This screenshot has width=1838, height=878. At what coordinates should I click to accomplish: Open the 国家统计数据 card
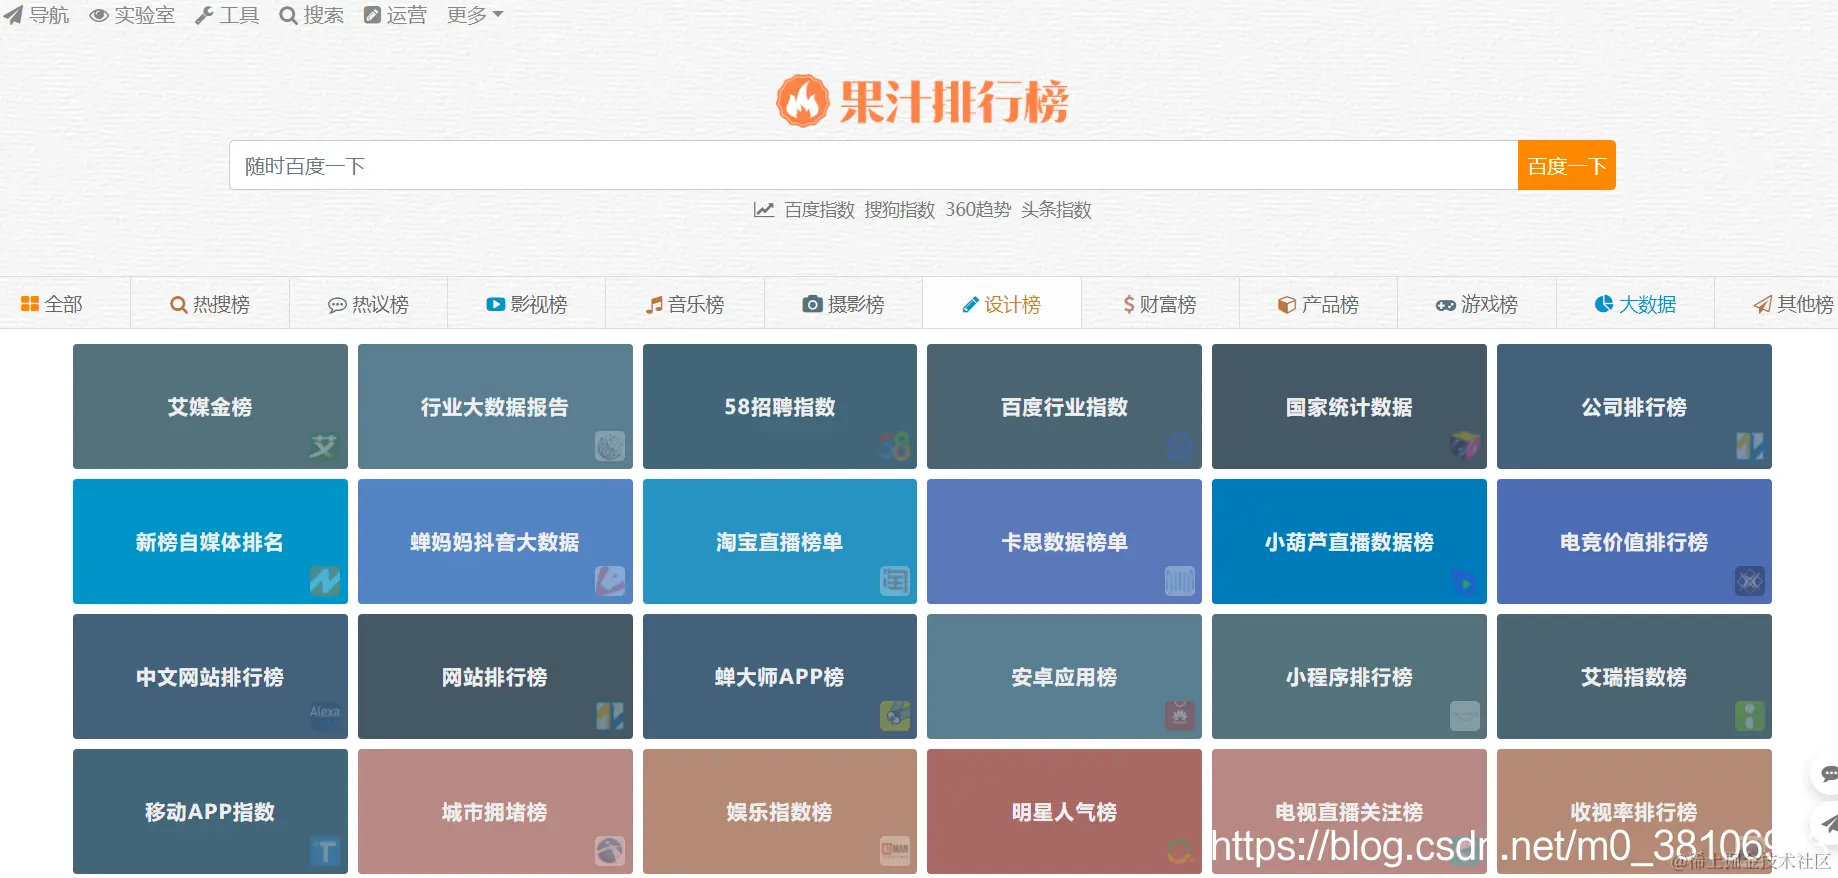point(1349,406)
